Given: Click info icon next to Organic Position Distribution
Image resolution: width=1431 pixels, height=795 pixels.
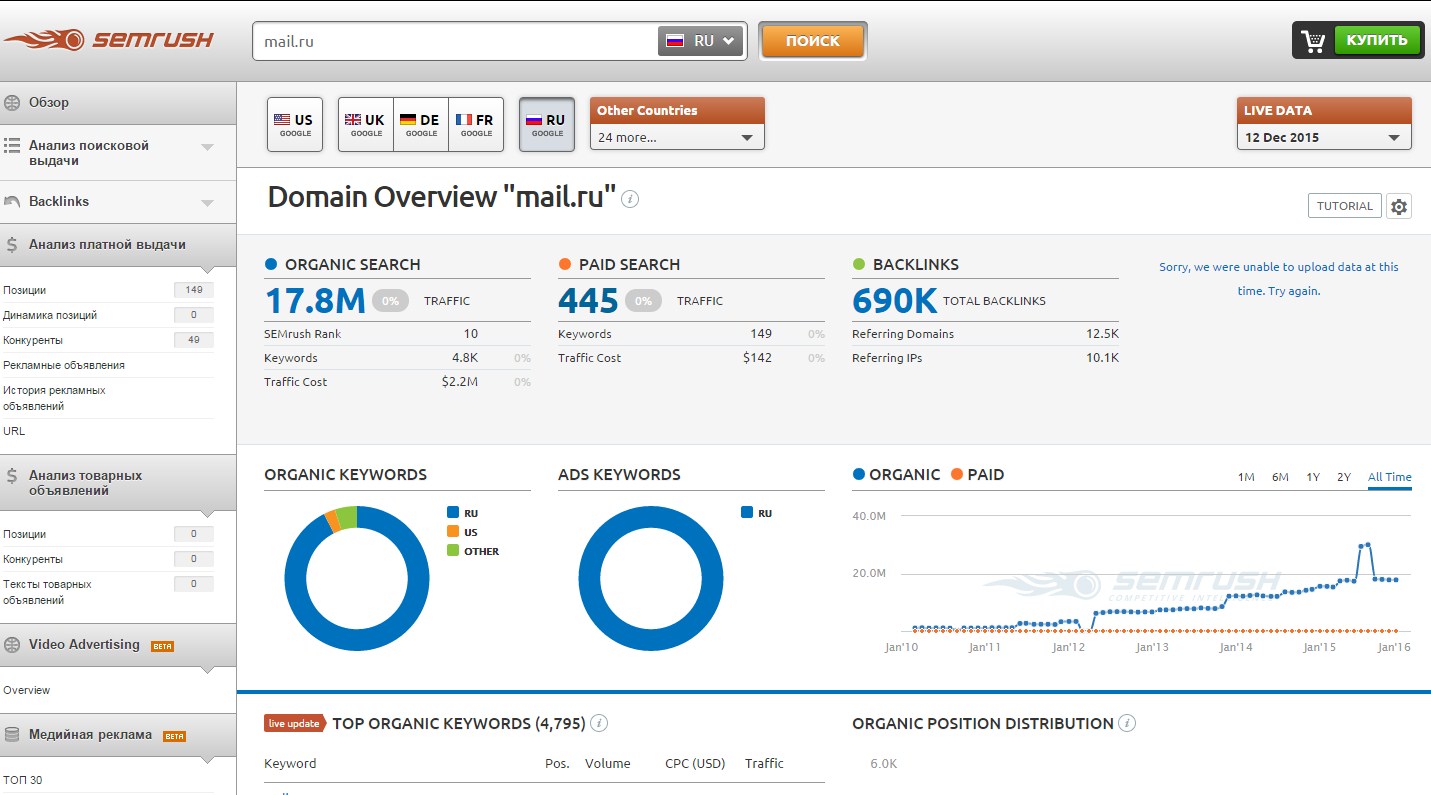Looking at the screenshot, I should click(1127, 723).
